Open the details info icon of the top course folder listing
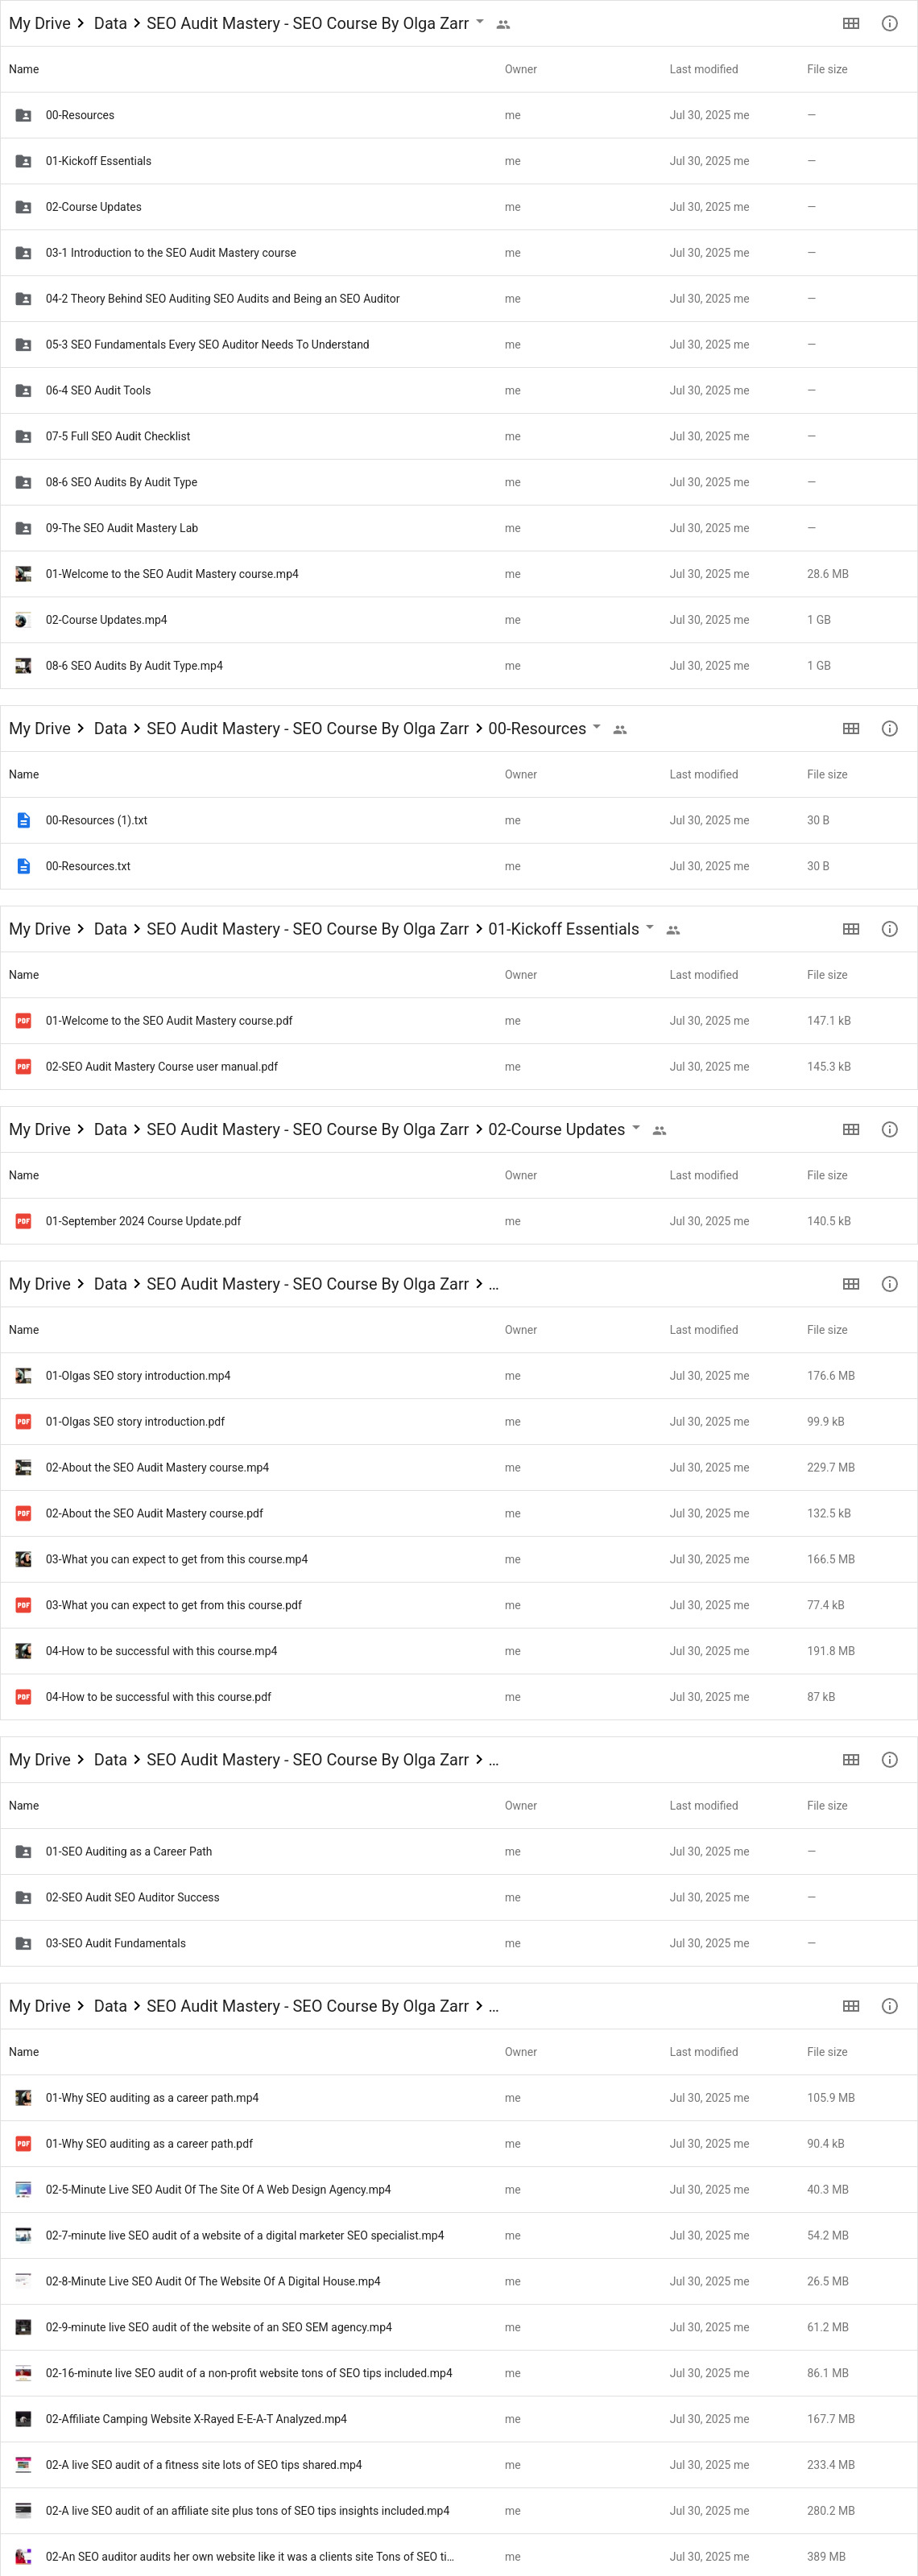The width and height of the screenshot is (918, 2576). pyautogui.click(x=889, y=23)
